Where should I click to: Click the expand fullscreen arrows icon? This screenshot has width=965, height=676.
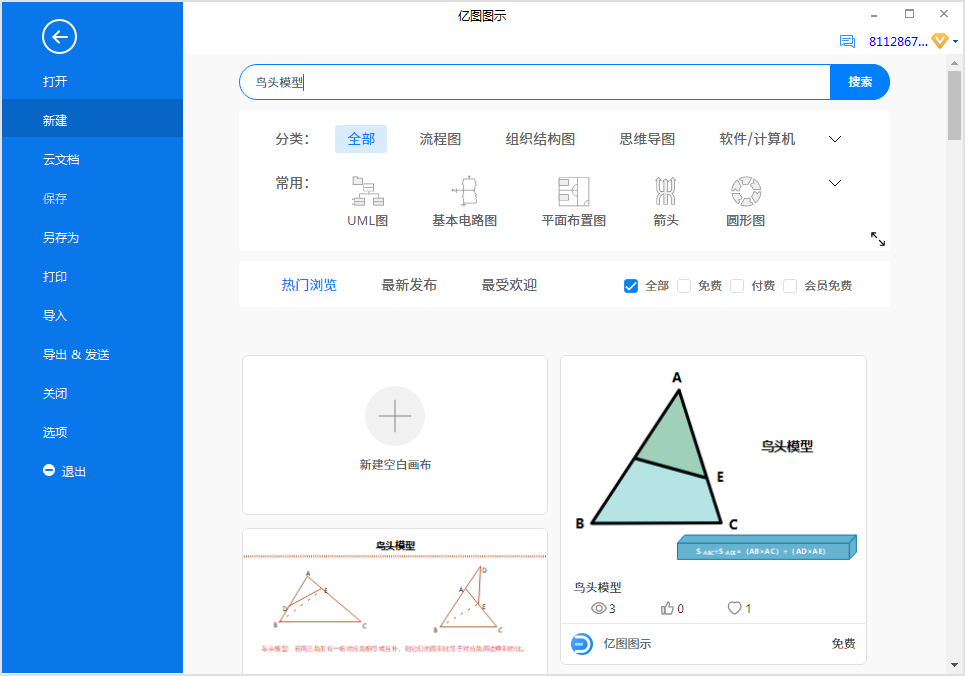pos(878,239)
